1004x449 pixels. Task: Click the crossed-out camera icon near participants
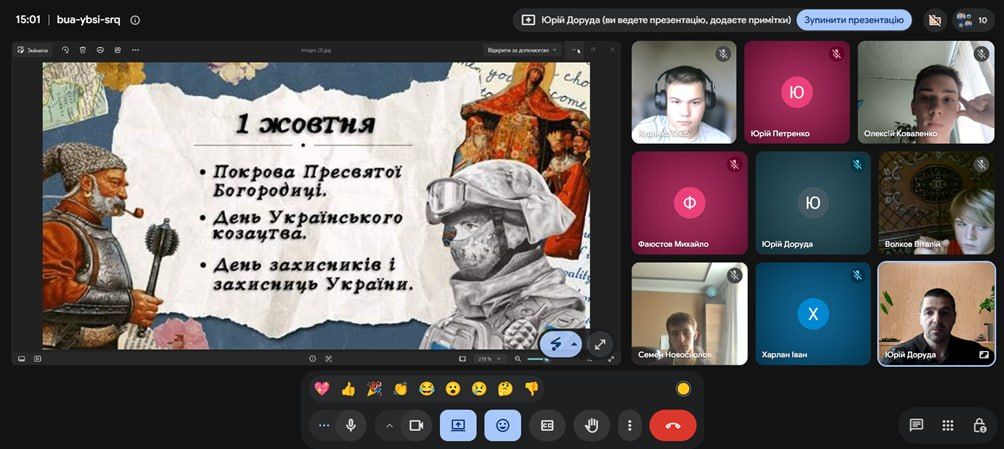(935, 20)
